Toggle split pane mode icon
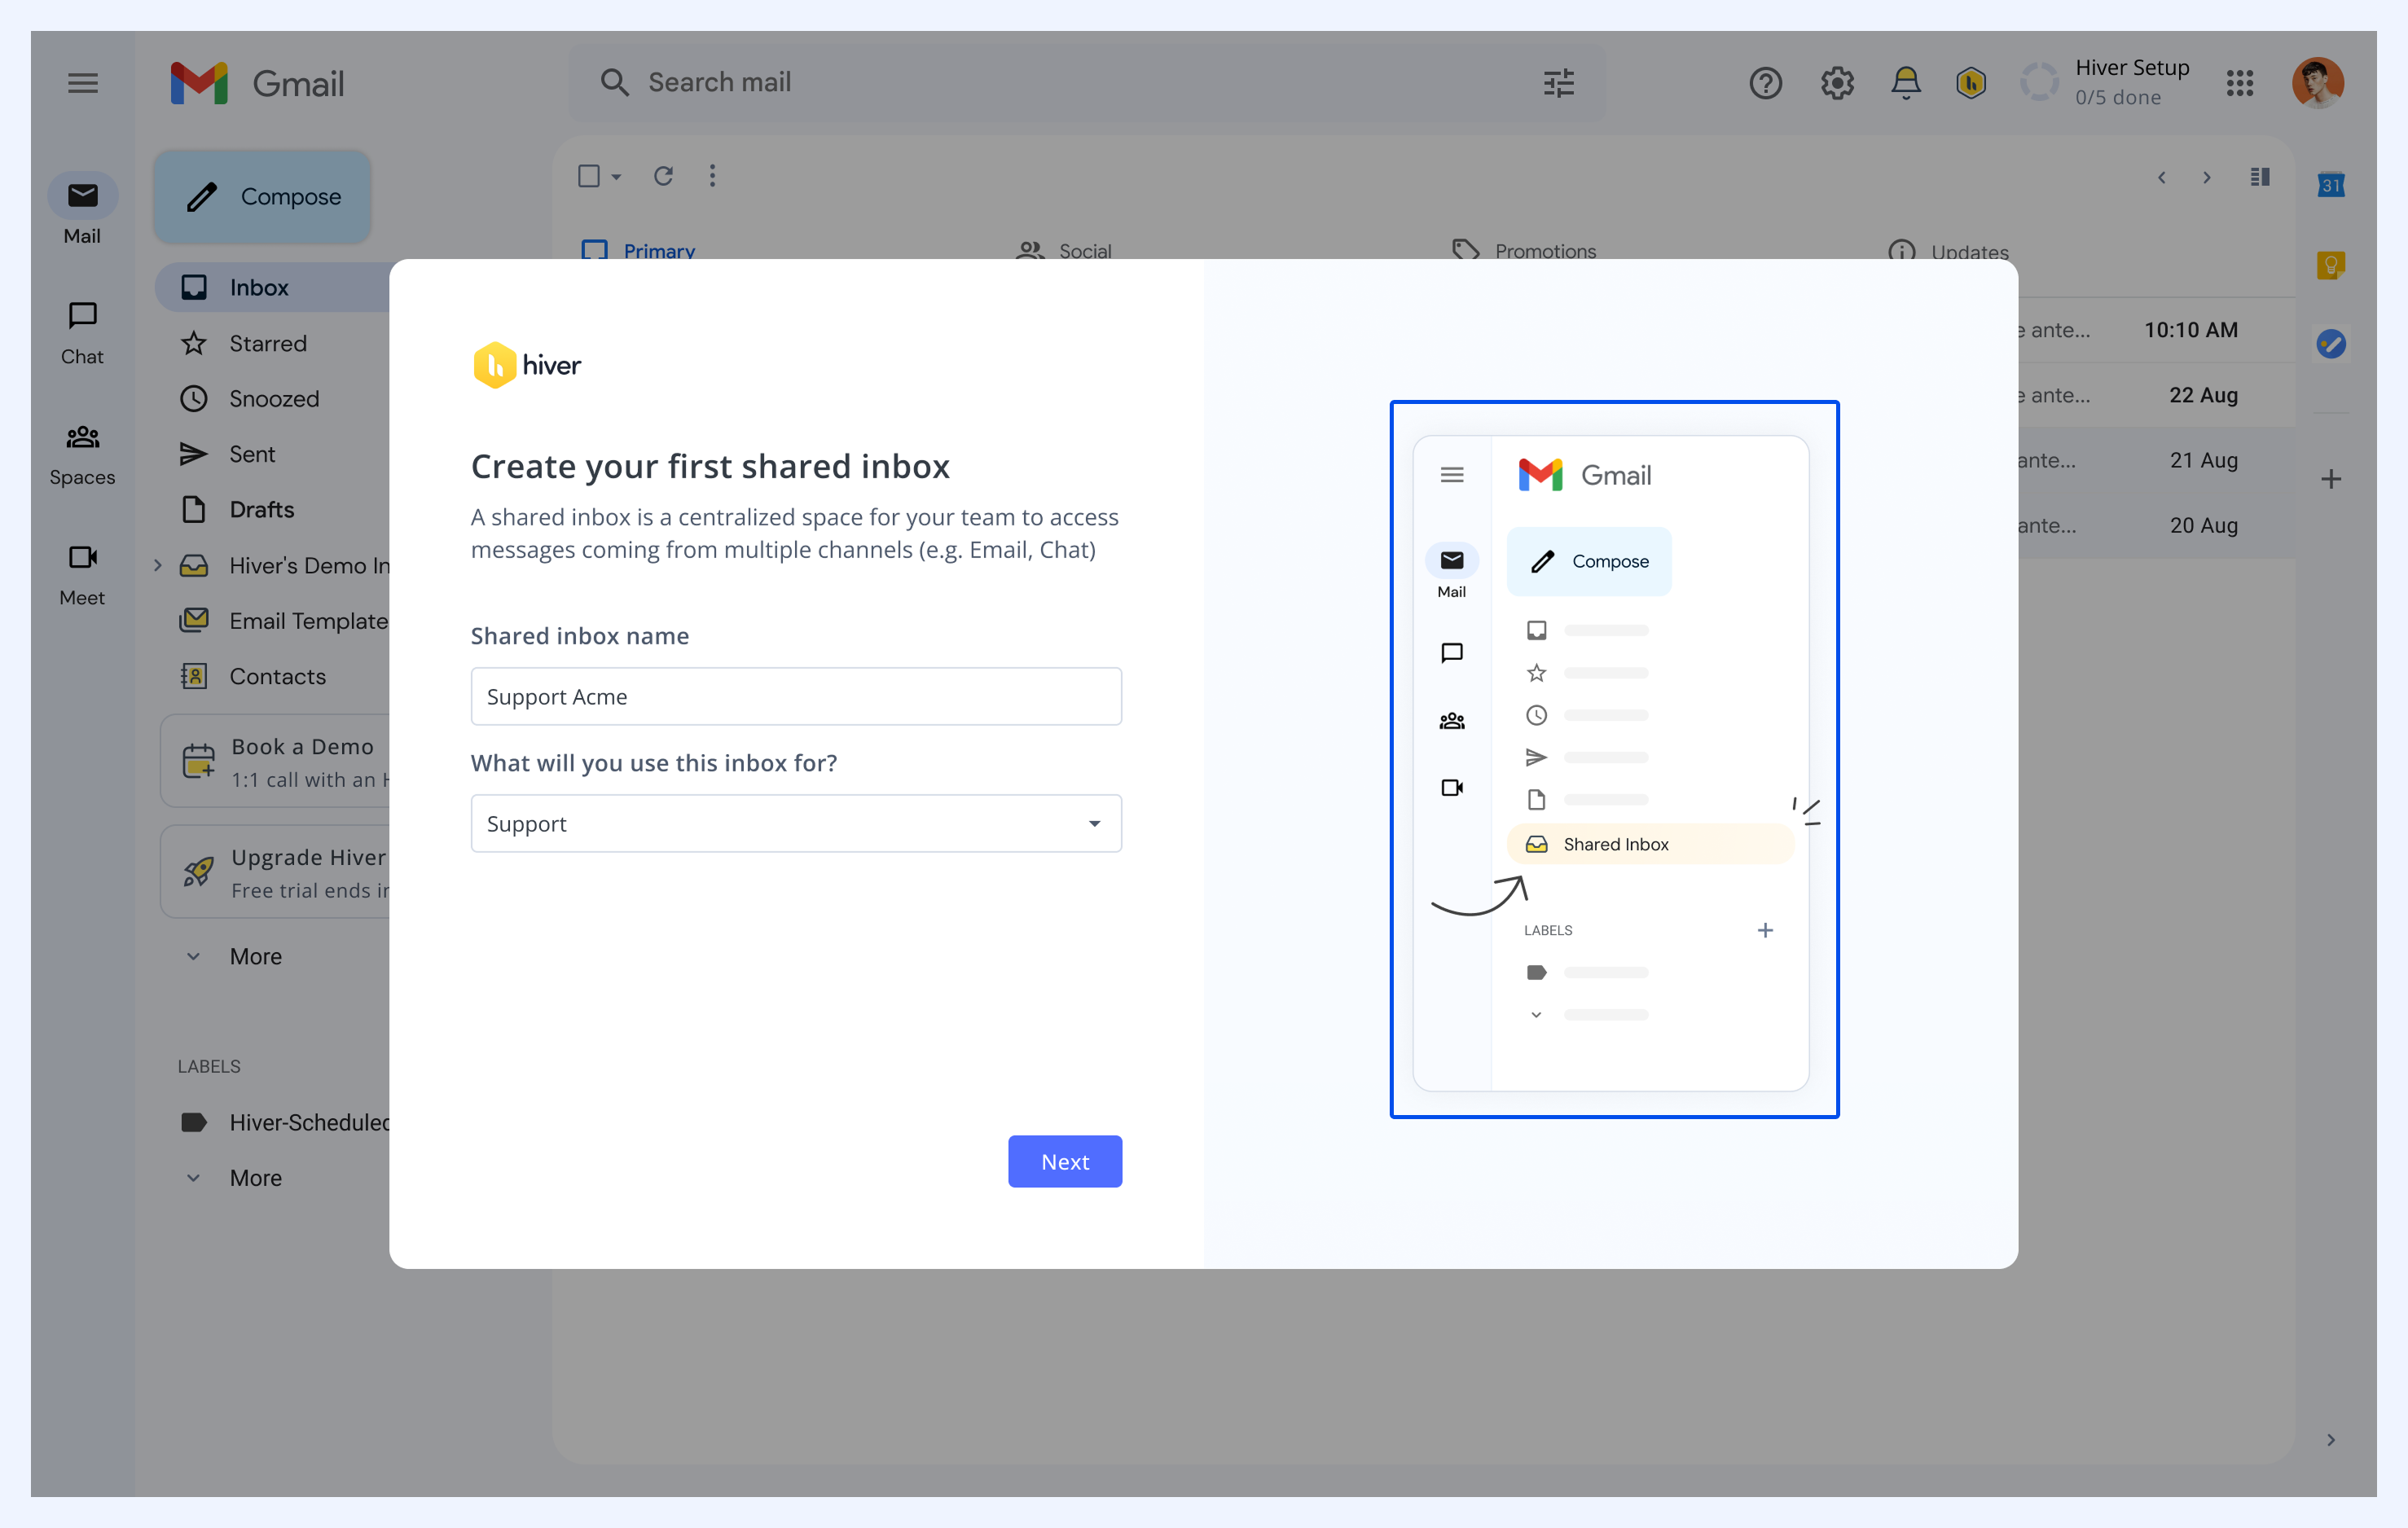The height and width of the screenshot is (1528, 2408). pyautogui.click(x=2259, y=177)
